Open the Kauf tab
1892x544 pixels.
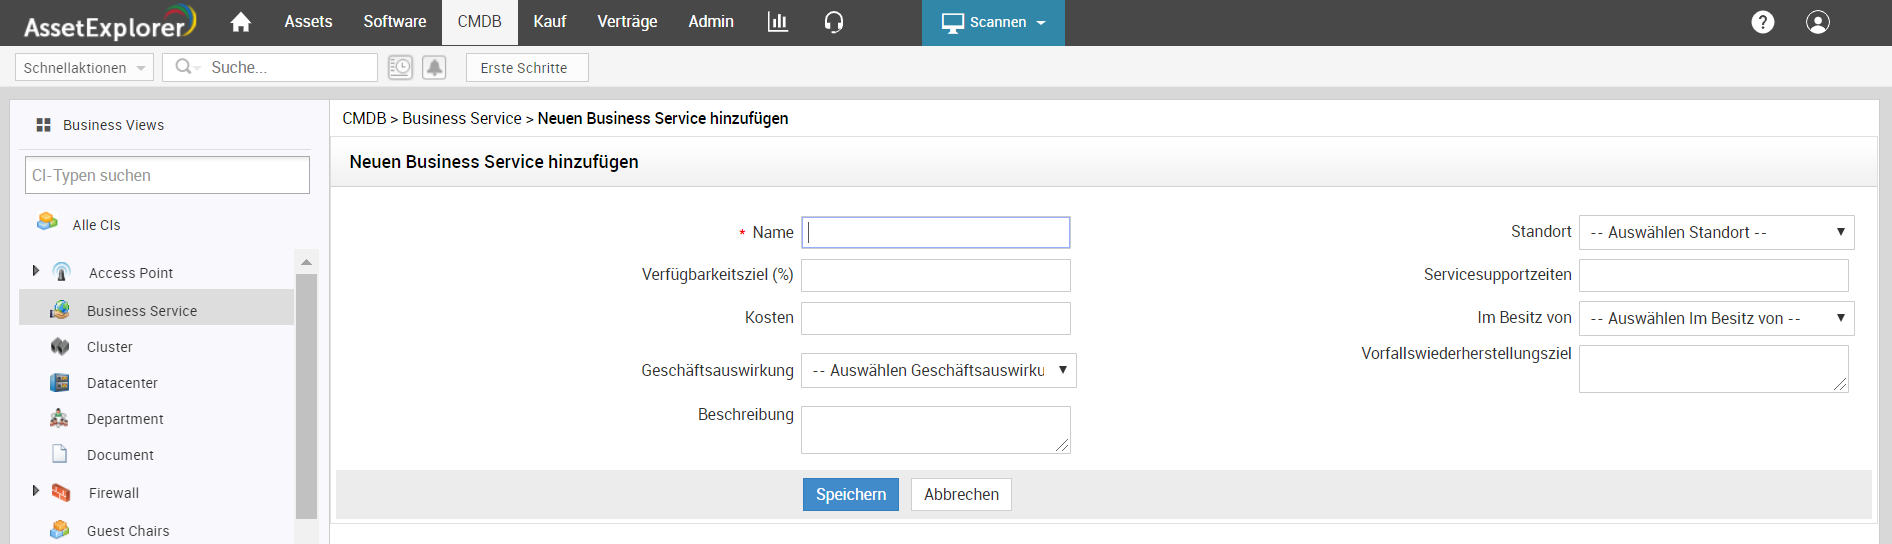(x=550, y=21)
